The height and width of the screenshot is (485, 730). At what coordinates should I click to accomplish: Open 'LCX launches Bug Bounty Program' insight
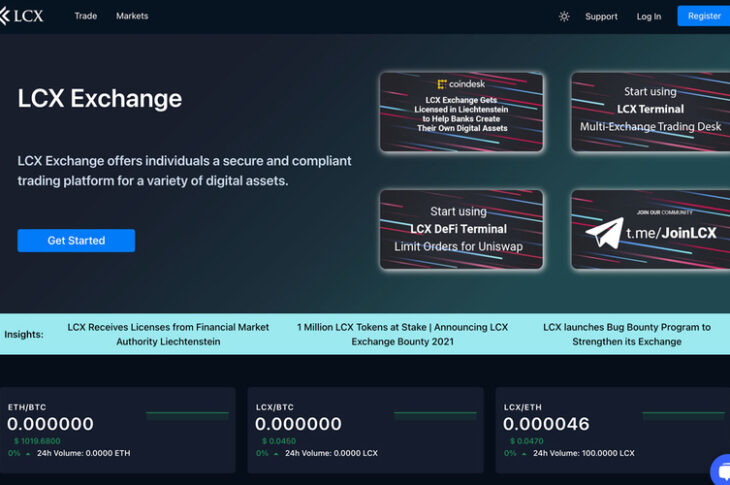coord(627,334)
